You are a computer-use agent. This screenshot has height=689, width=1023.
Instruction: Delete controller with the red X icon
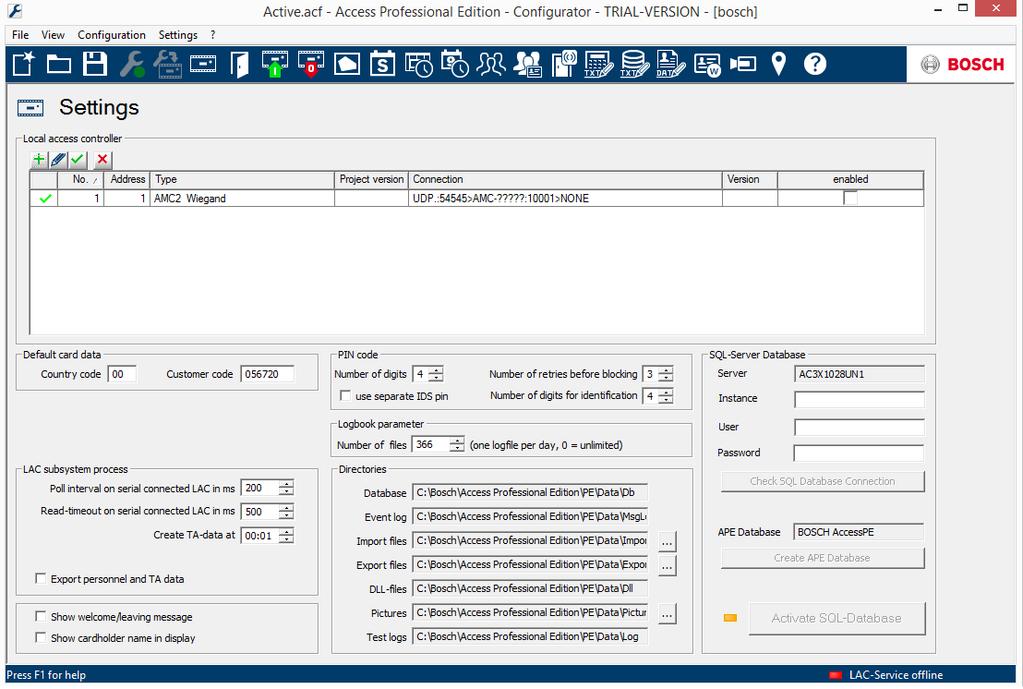tap(102, 159)
